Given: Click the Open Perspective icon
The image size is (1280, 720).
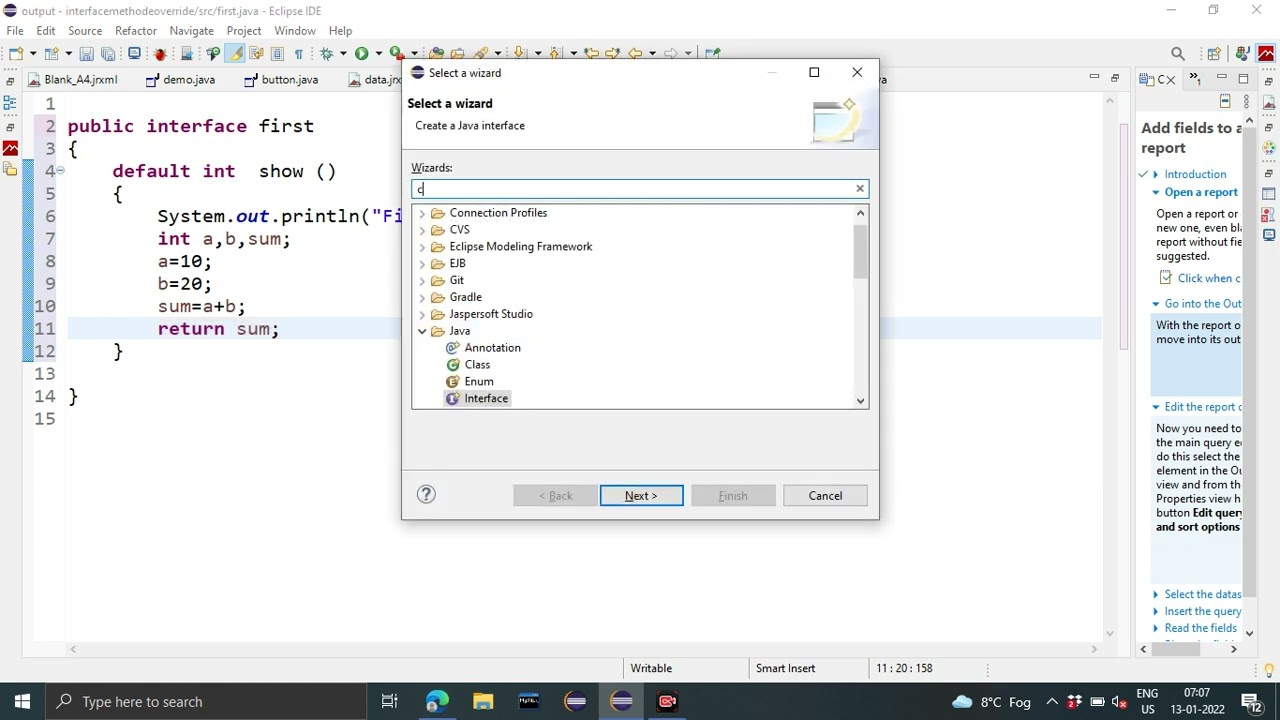Looking at the screenshot, I should pyautogui.click(x=1214, y=54).
